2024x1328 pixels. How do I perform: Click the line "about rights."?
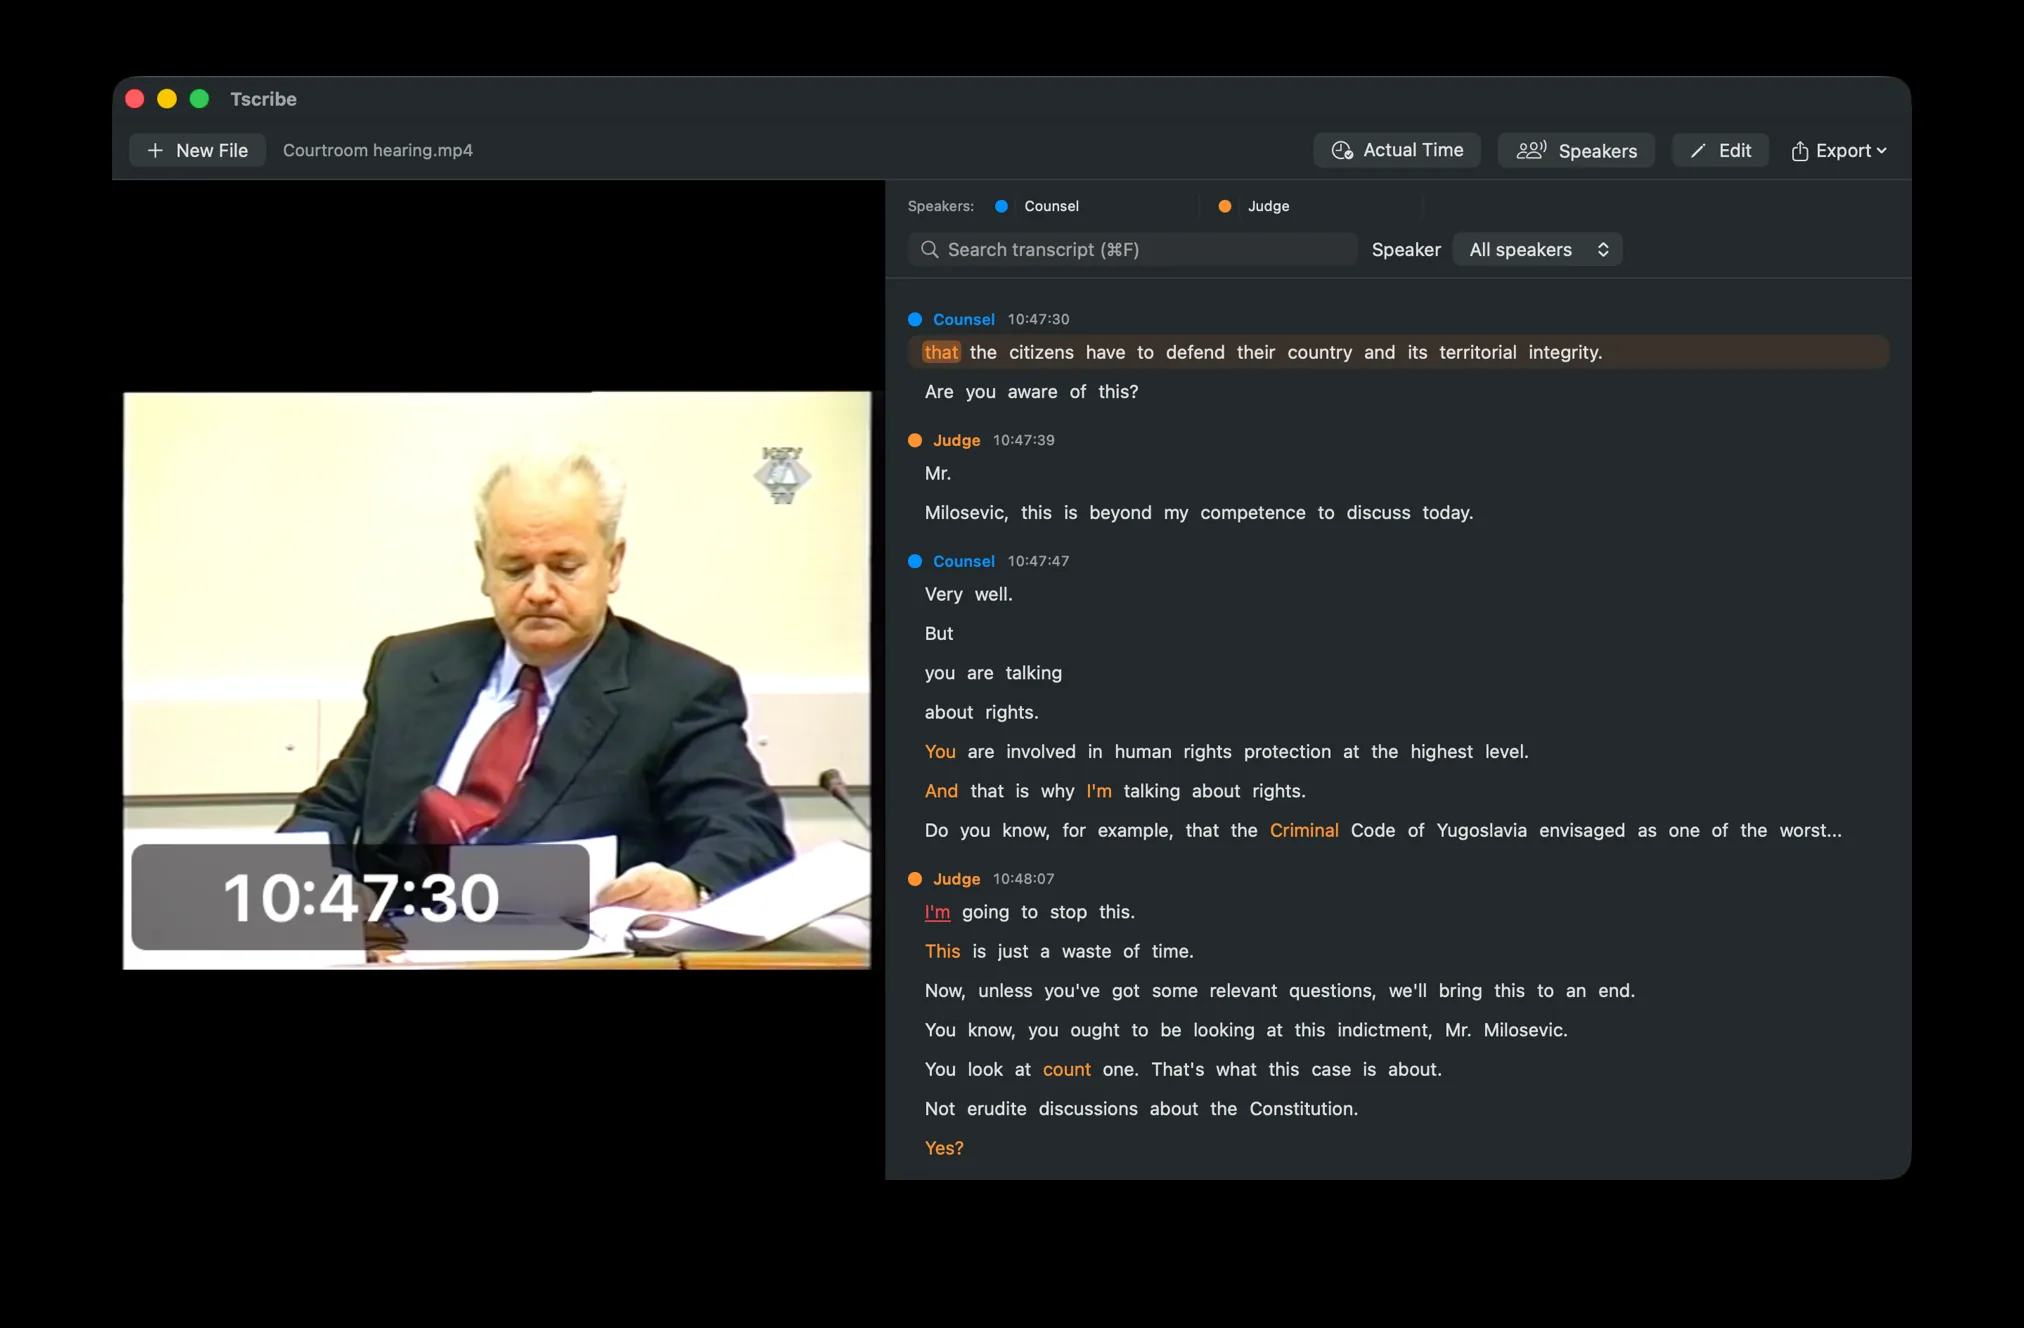click(x=981, y=712)
